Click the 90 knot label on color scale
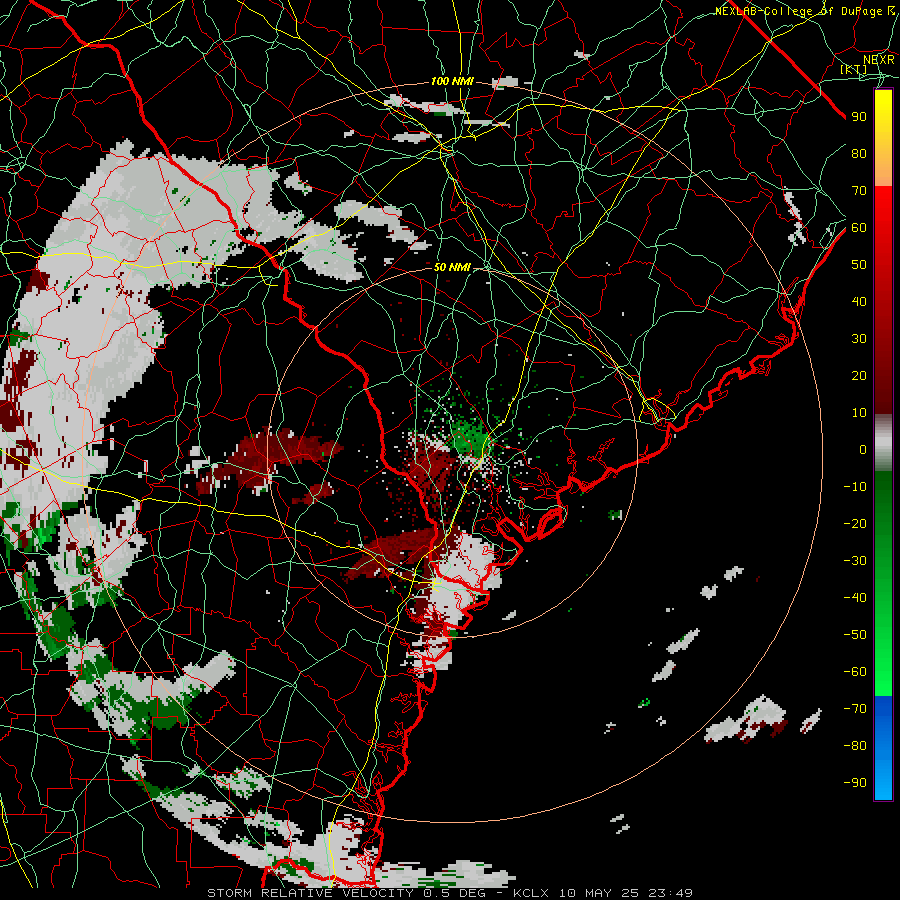Image resolution: width=900 pixels, height=900 pixels. pos(859,117)
